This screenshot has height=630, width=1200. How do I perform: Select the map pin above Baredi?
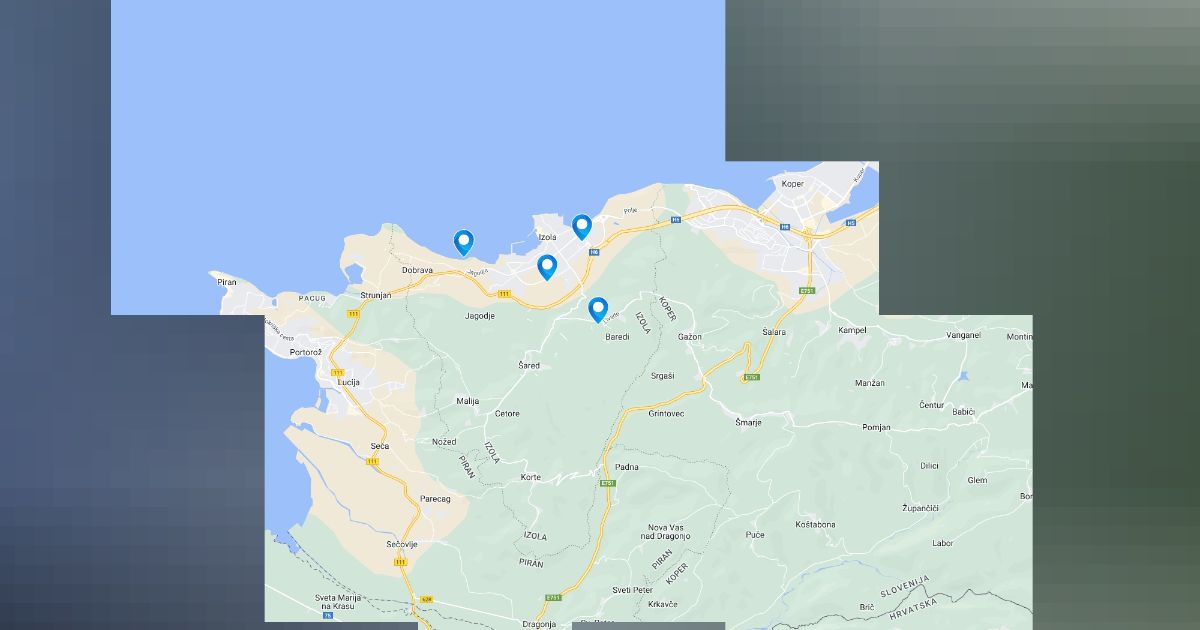pyautogui.click(x=598, y=310)
